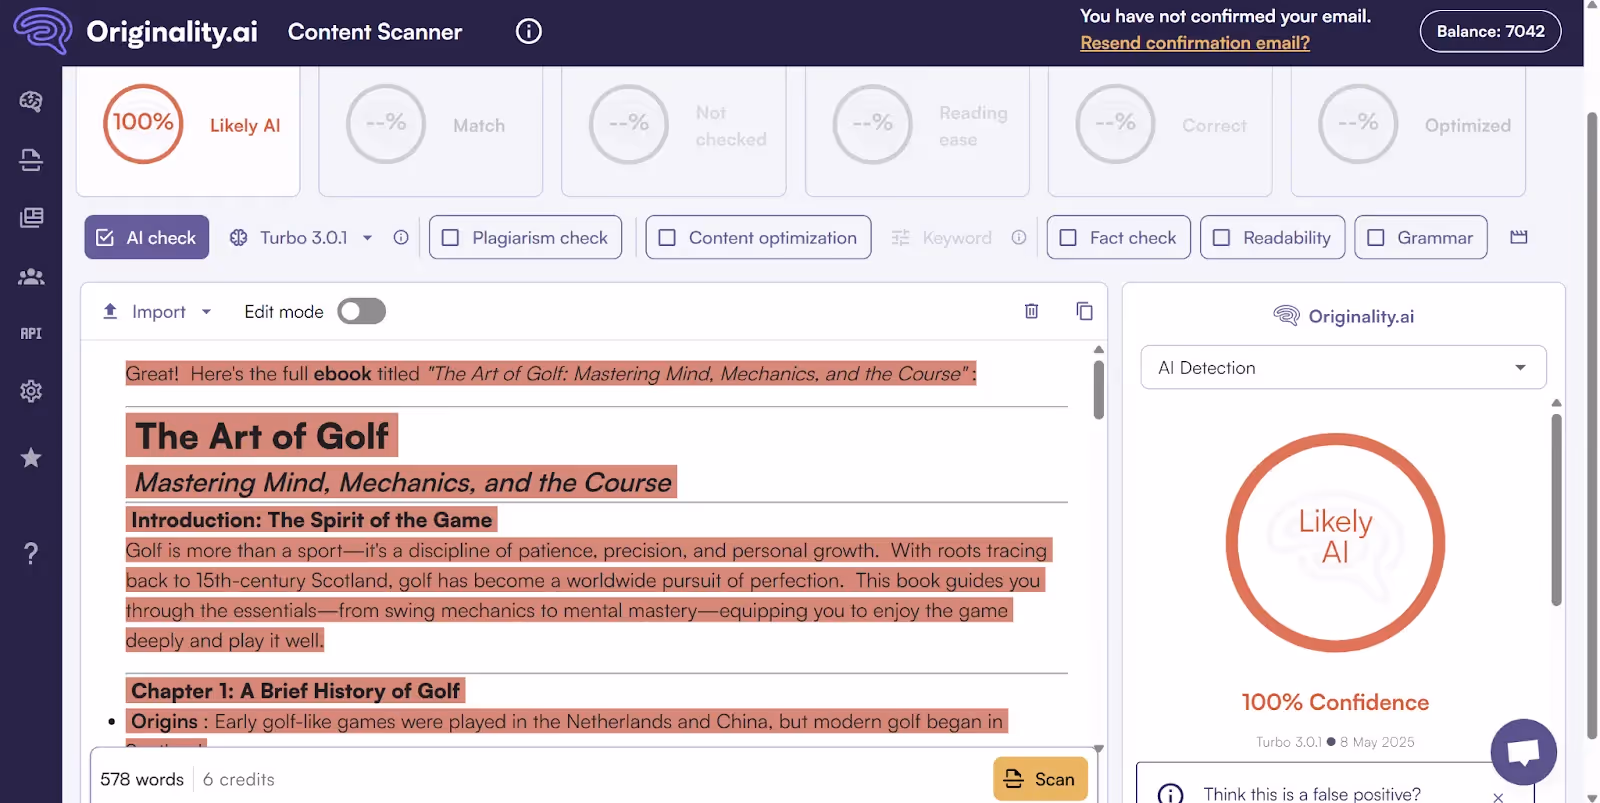Viewport: 1600px width, 803px height.
Task: Select the Reading ease score card
Action: 917,130
